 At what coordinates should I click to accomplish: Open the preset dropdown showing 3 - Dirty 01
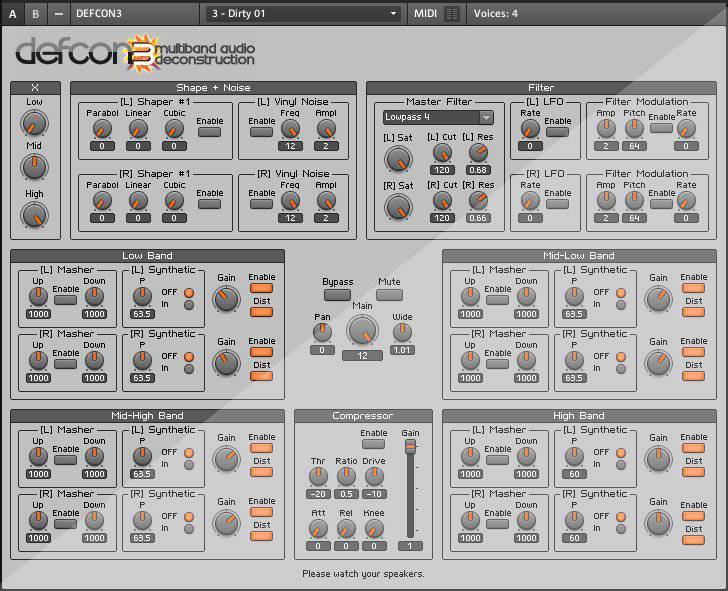click(x=304, y=14)
